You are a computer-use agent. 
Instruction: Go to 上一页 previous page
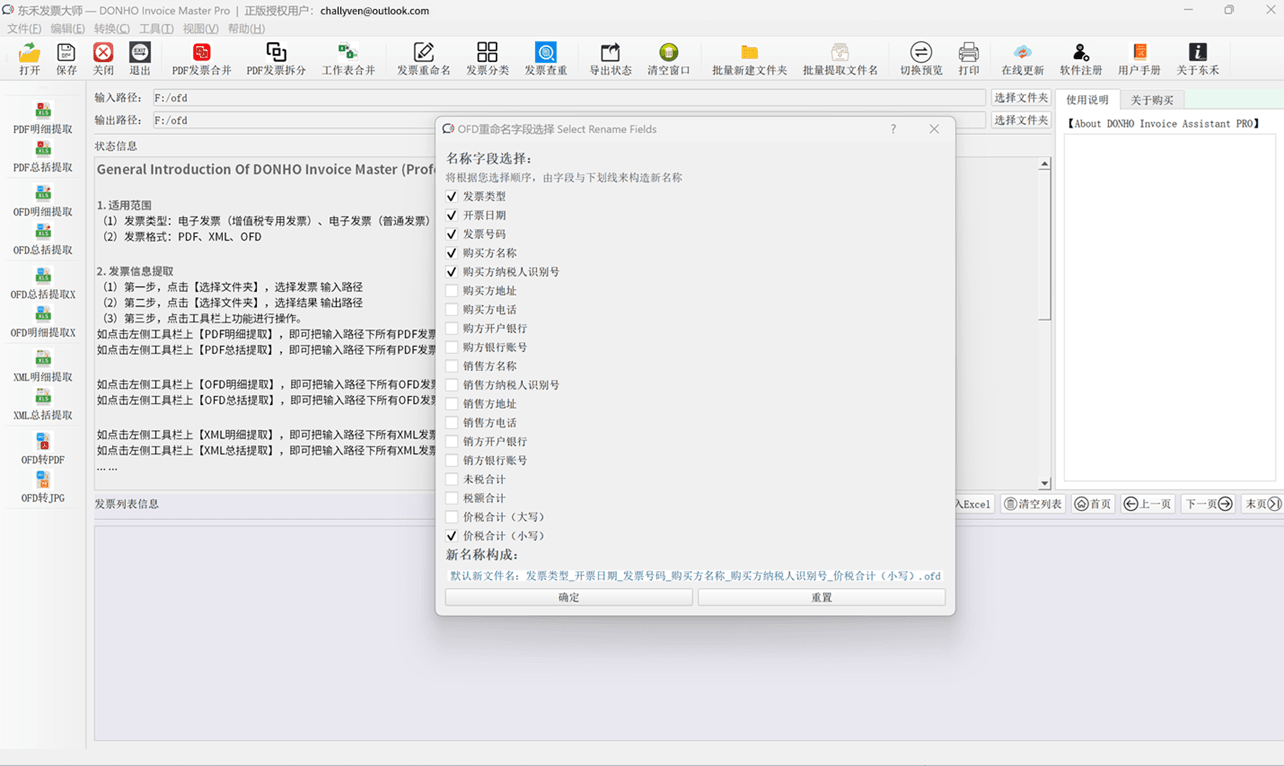coord(1147,504)
